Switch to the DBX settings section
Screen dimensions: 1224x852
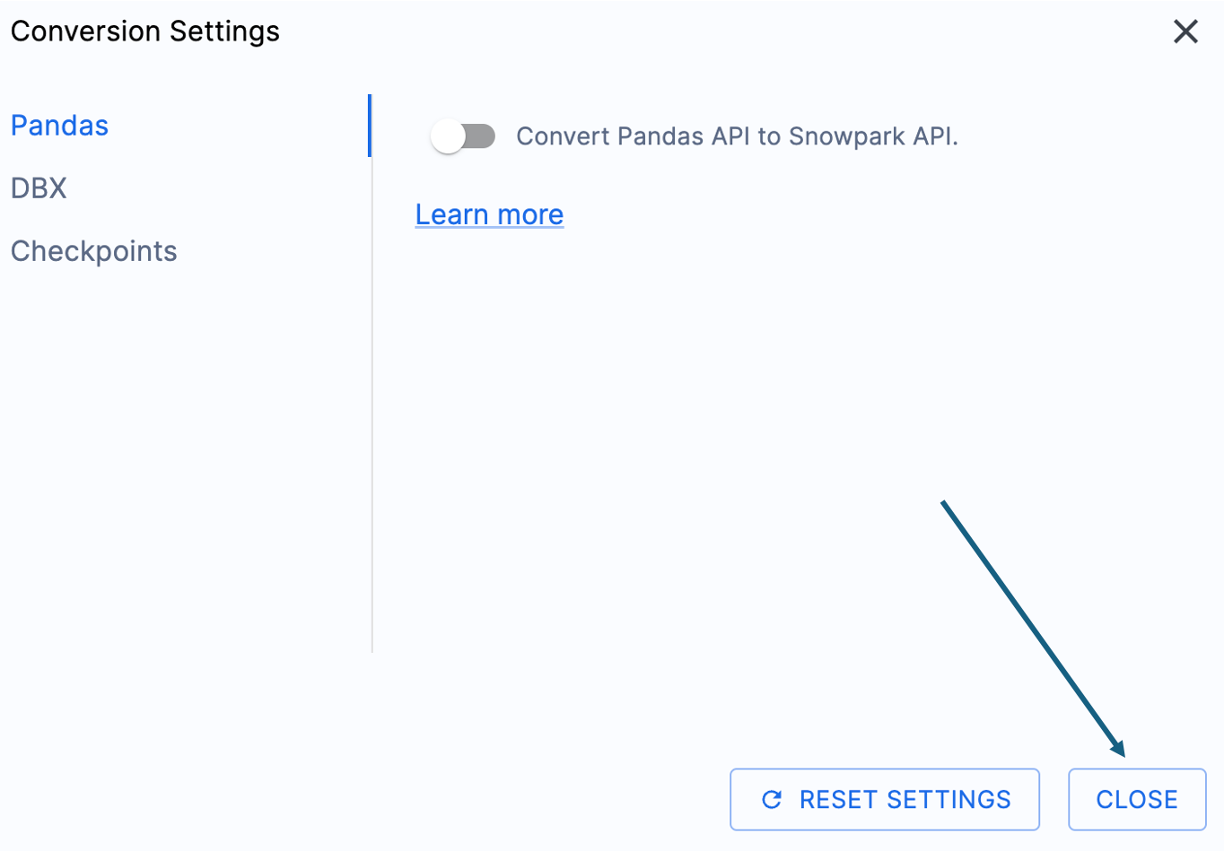[38, 188]
